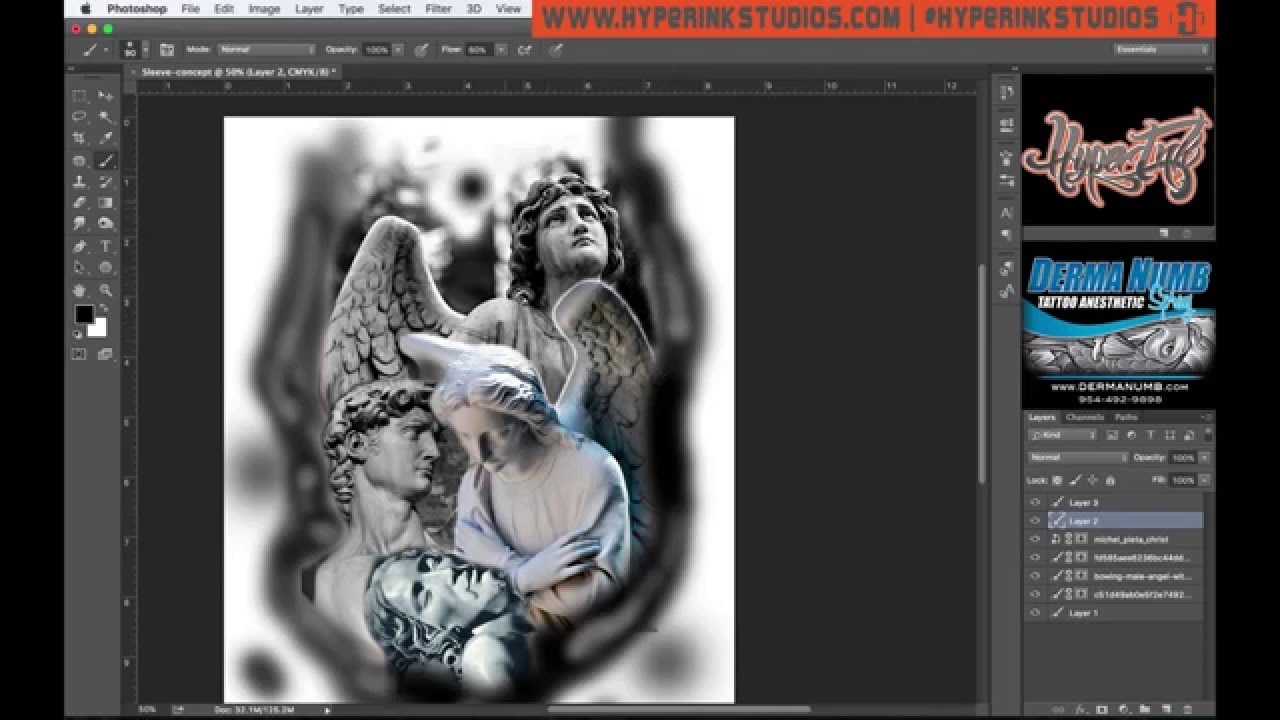The height and width of the screenshot is (720, 1280).
Task: Select the Hand tool
Action: (79, 290)
